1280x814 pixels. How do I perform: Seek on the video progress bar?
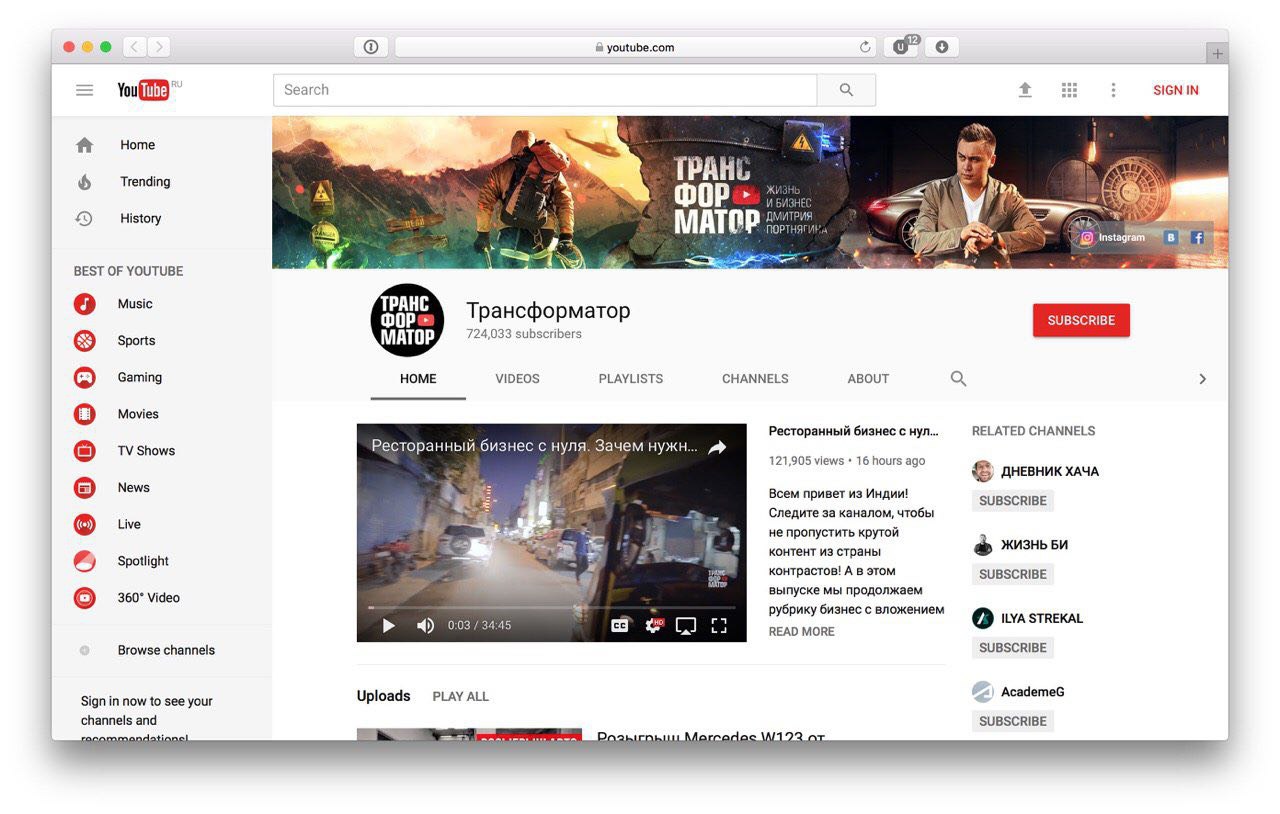click(x=552, y=607)
